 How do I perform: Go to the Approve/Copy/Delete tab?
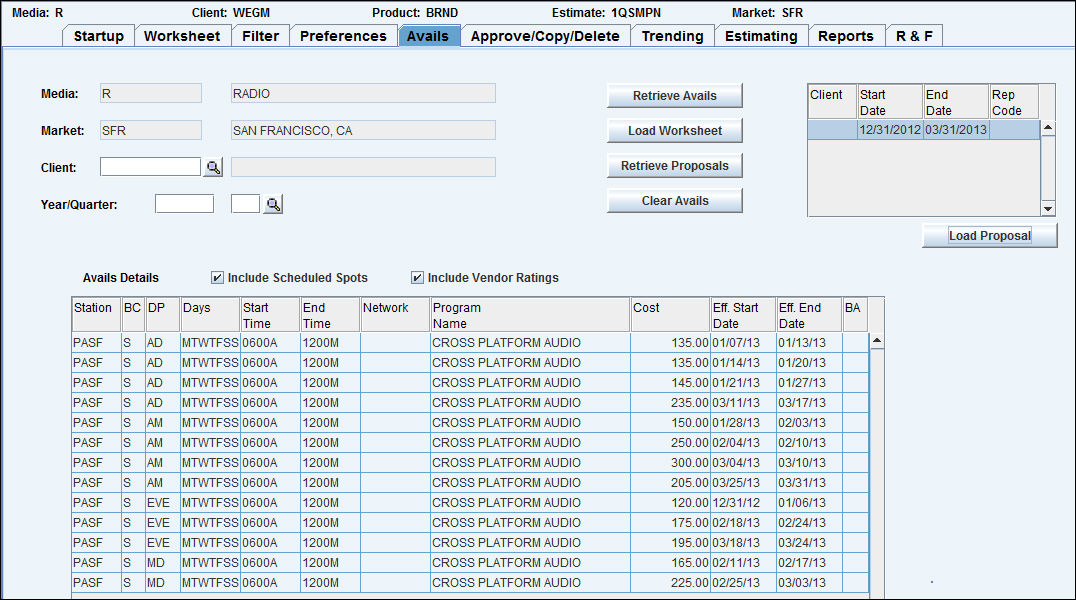(x=545, y=36)
